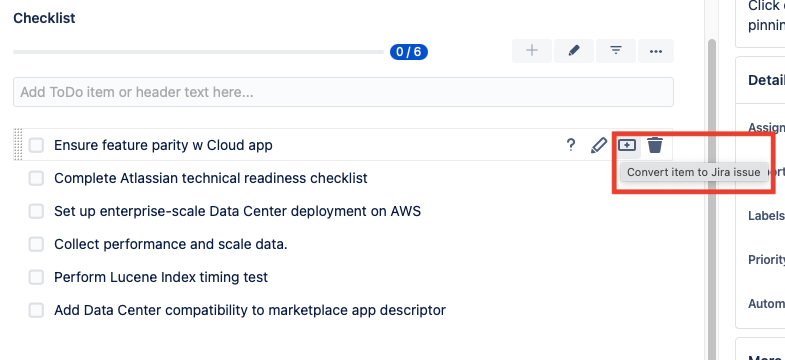785x360 pixels.
Task: Check 'Add Data Center compatibility' checkbox
Action: [x=36, y=310]
